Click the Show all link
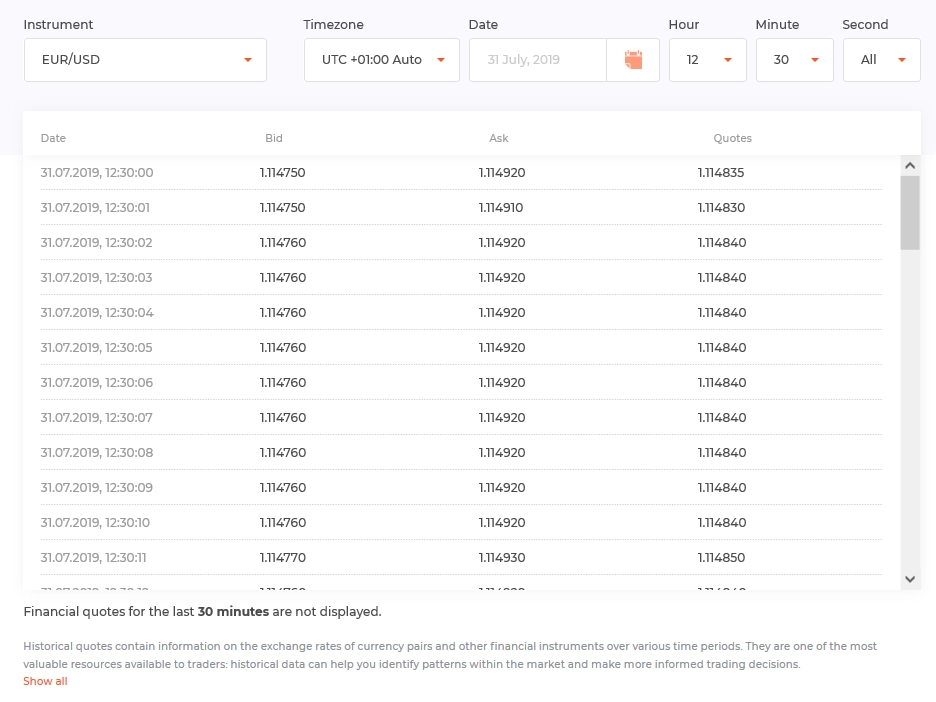The height and width of the screenshot is (702, 936). [x=45, y=681]
